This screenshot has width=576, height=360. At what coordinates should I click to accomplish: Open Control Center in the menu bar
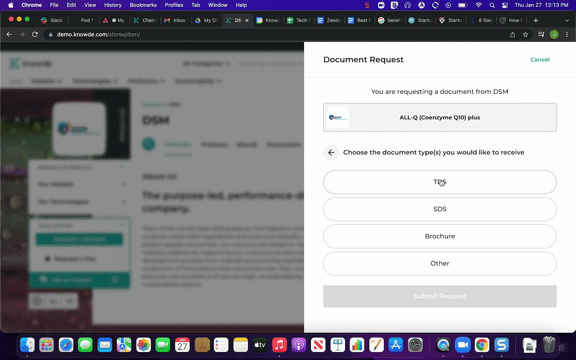[x=505, y=5]
